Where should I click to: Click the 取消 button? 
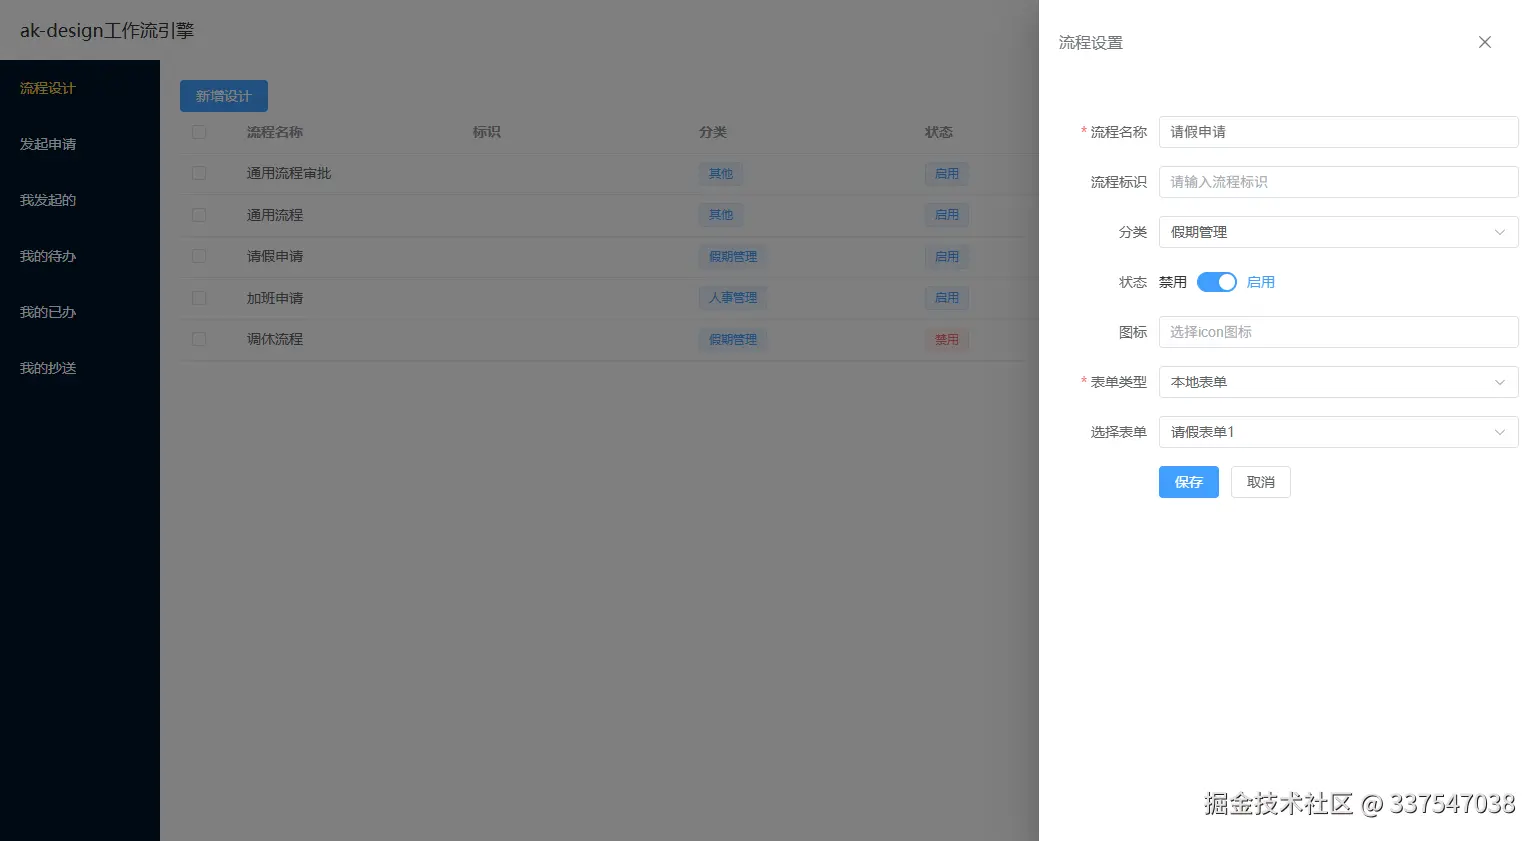tap(1260, 482)
